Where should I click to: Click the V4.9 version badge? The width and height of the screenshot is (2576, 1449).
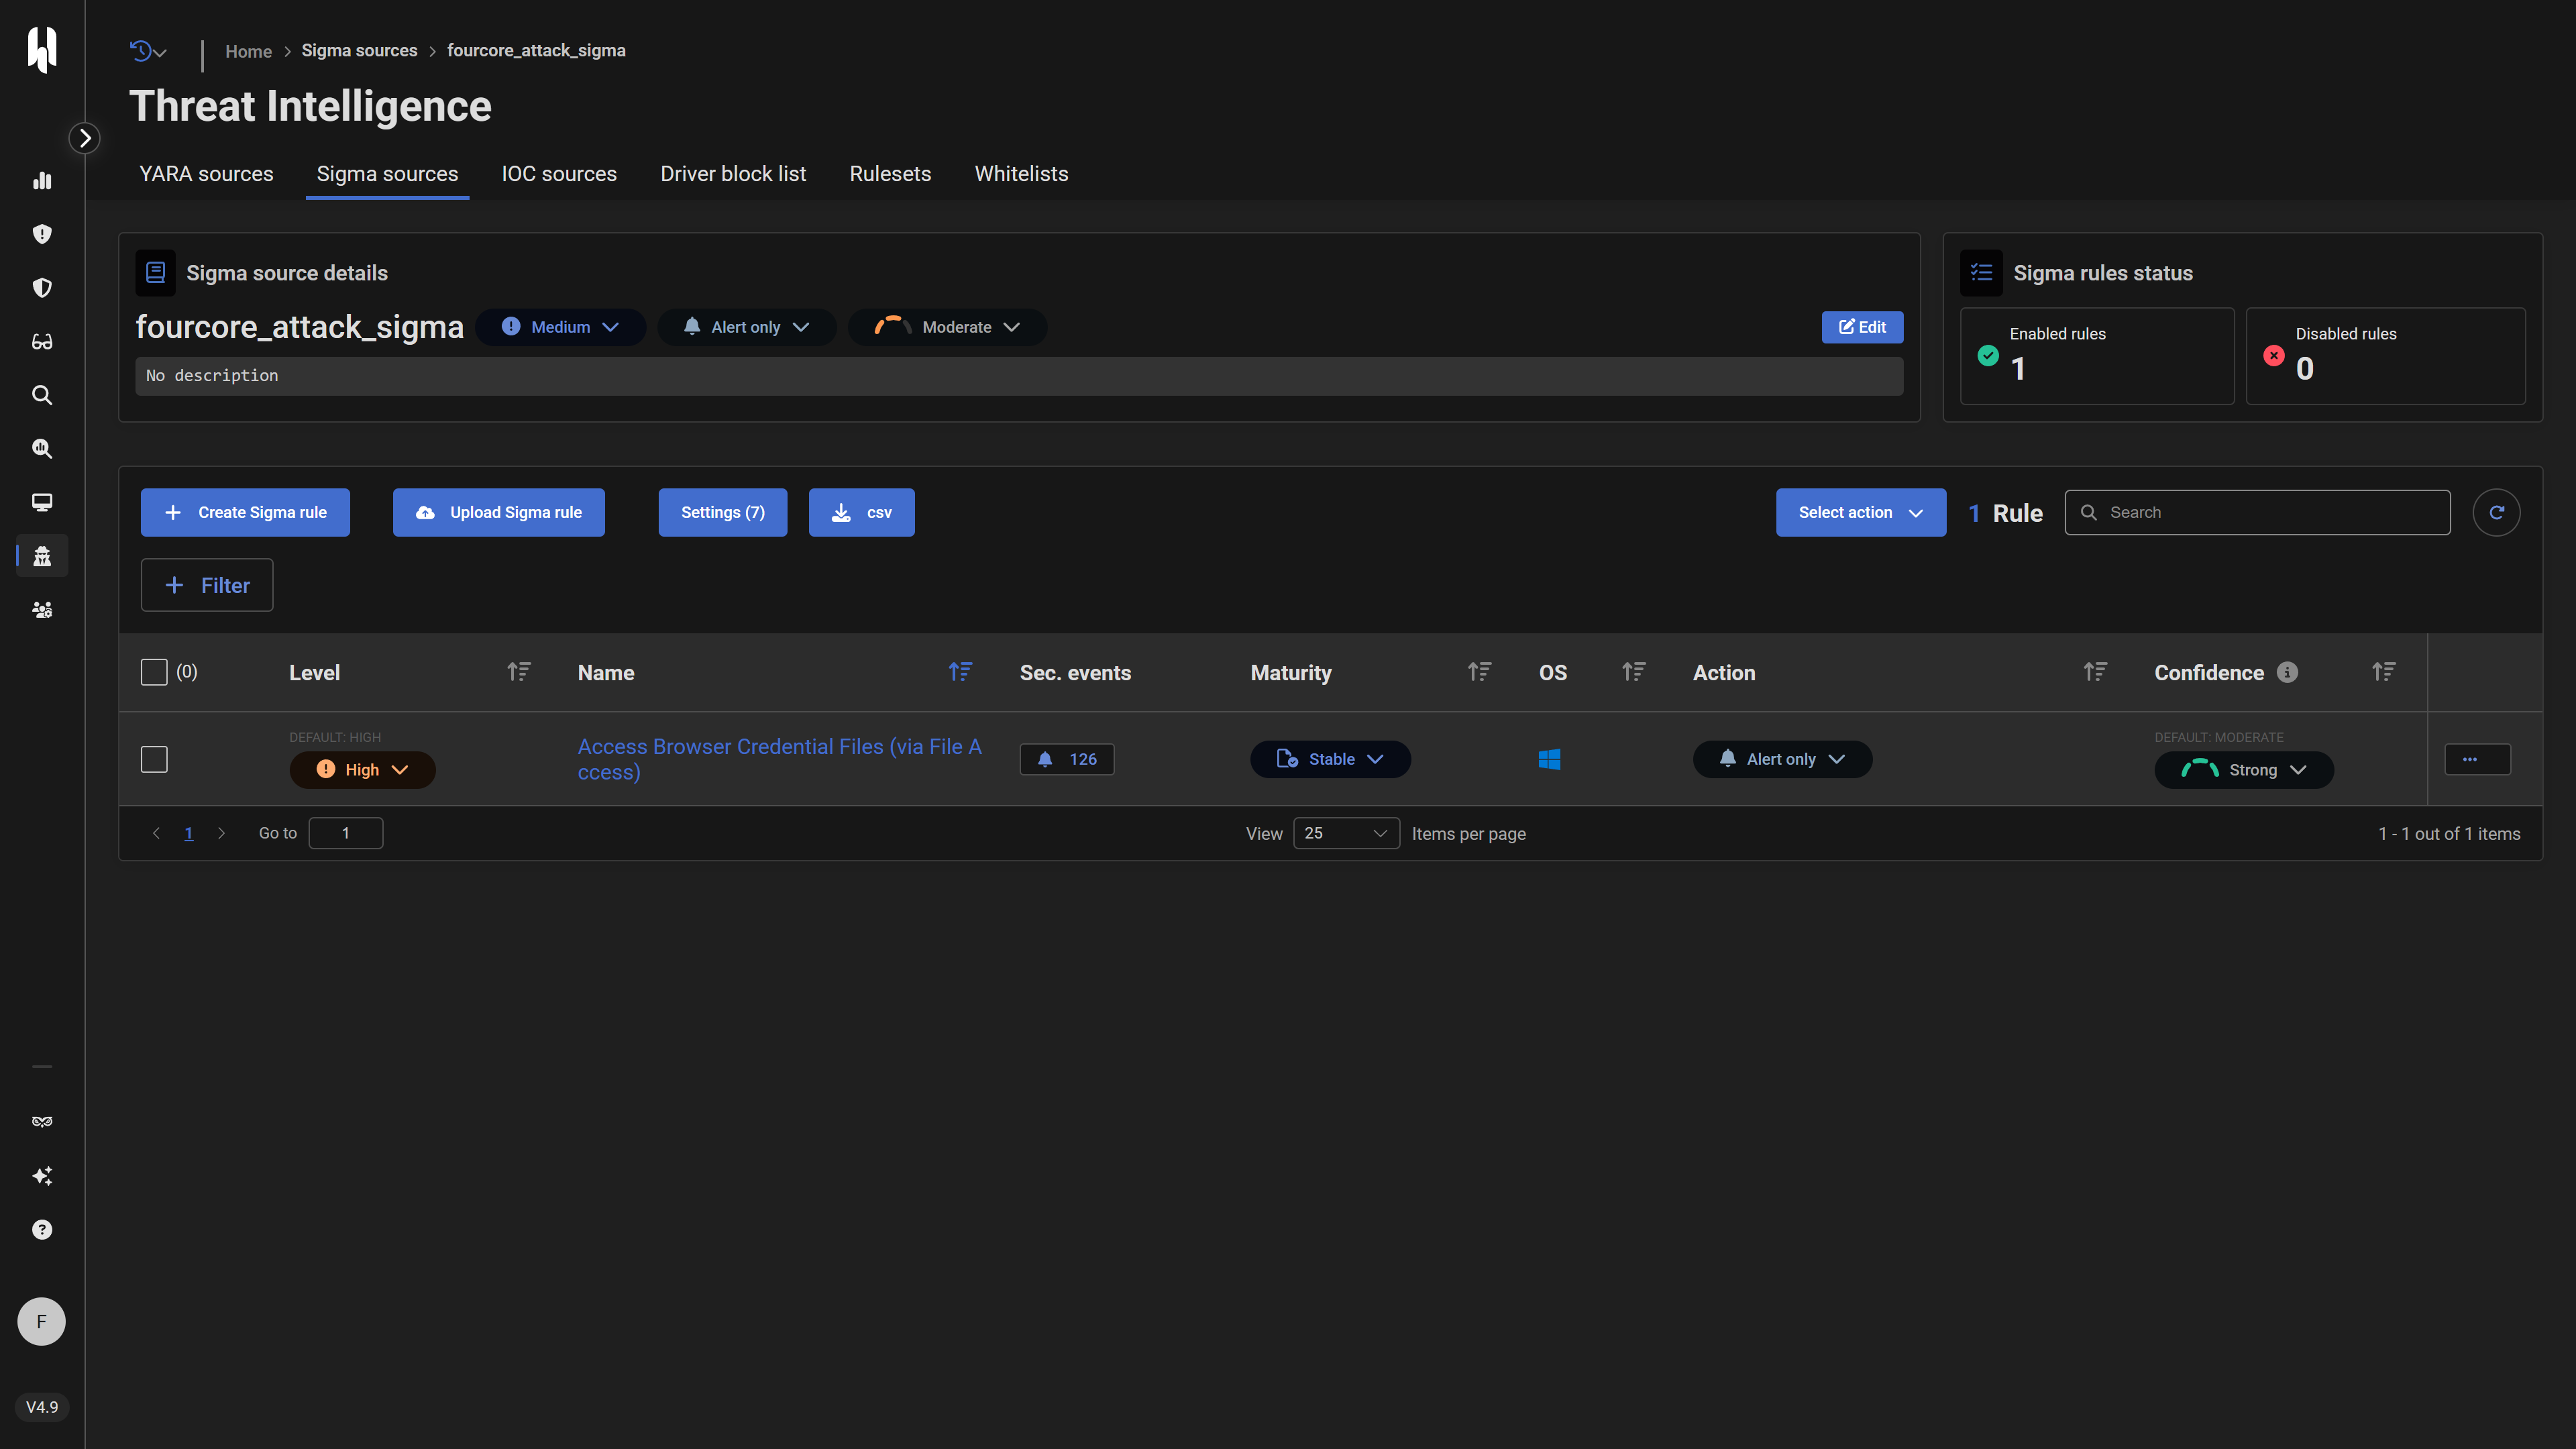42,1407
